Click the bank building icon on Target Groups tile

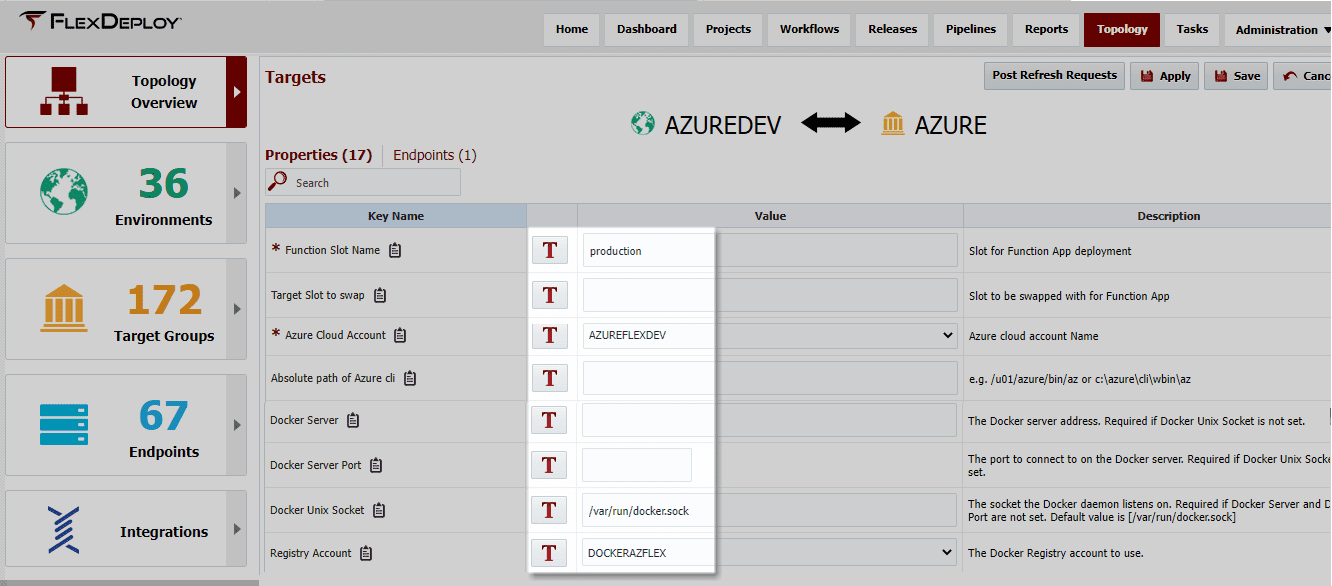click(64, 307)
